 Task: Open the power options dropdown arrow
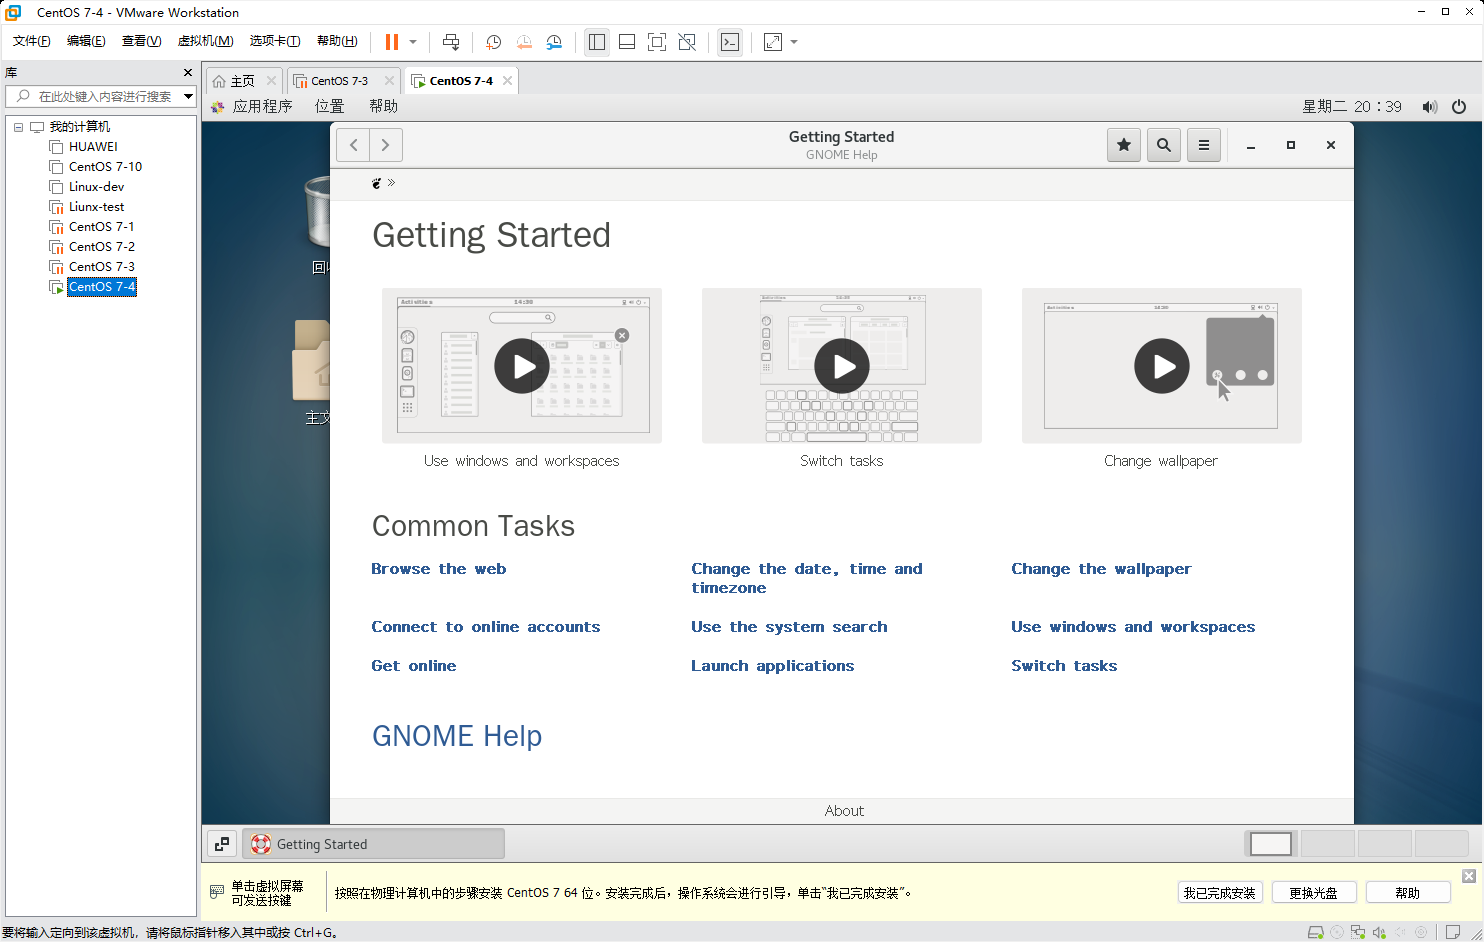(x=413, y=42)
